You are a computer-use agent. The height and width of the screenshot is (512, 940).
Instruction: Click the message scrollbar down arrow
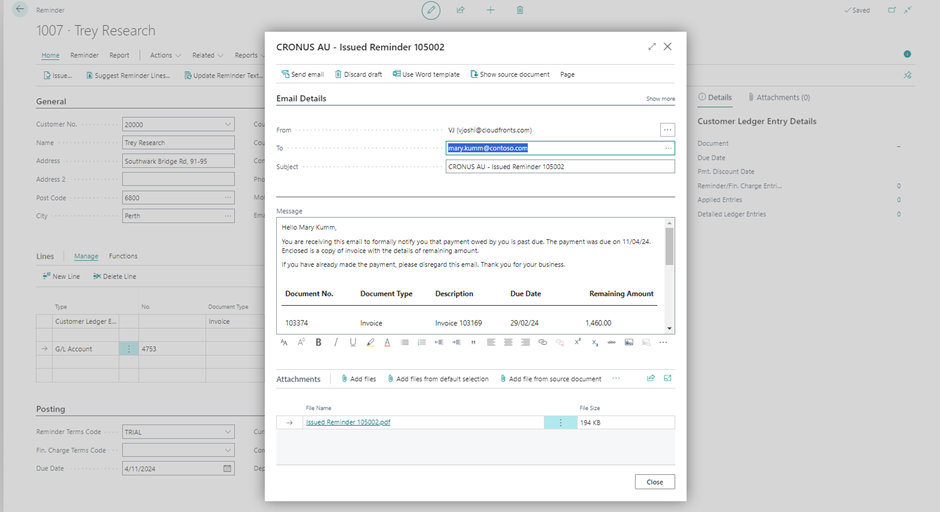coord(669,329)
